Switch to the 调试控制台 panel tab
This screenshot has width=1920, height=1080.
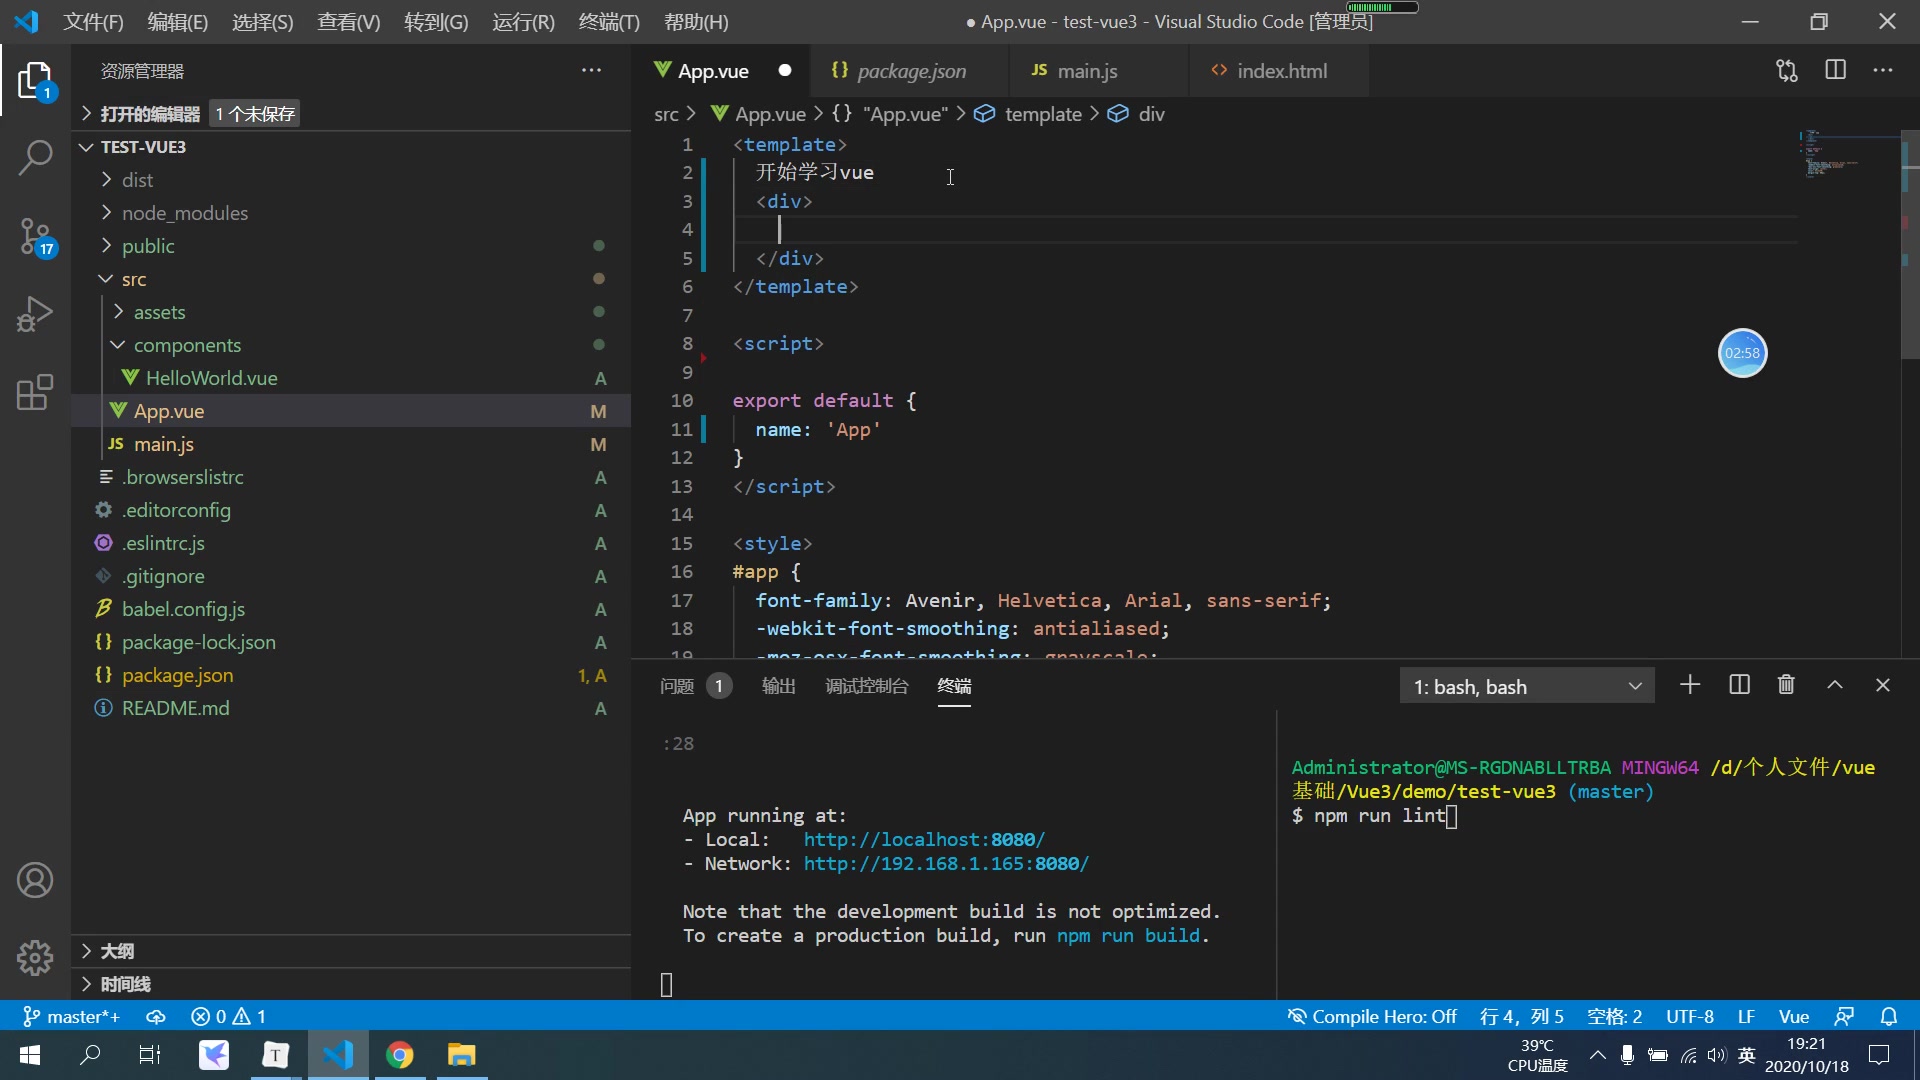tap(866, 686)
